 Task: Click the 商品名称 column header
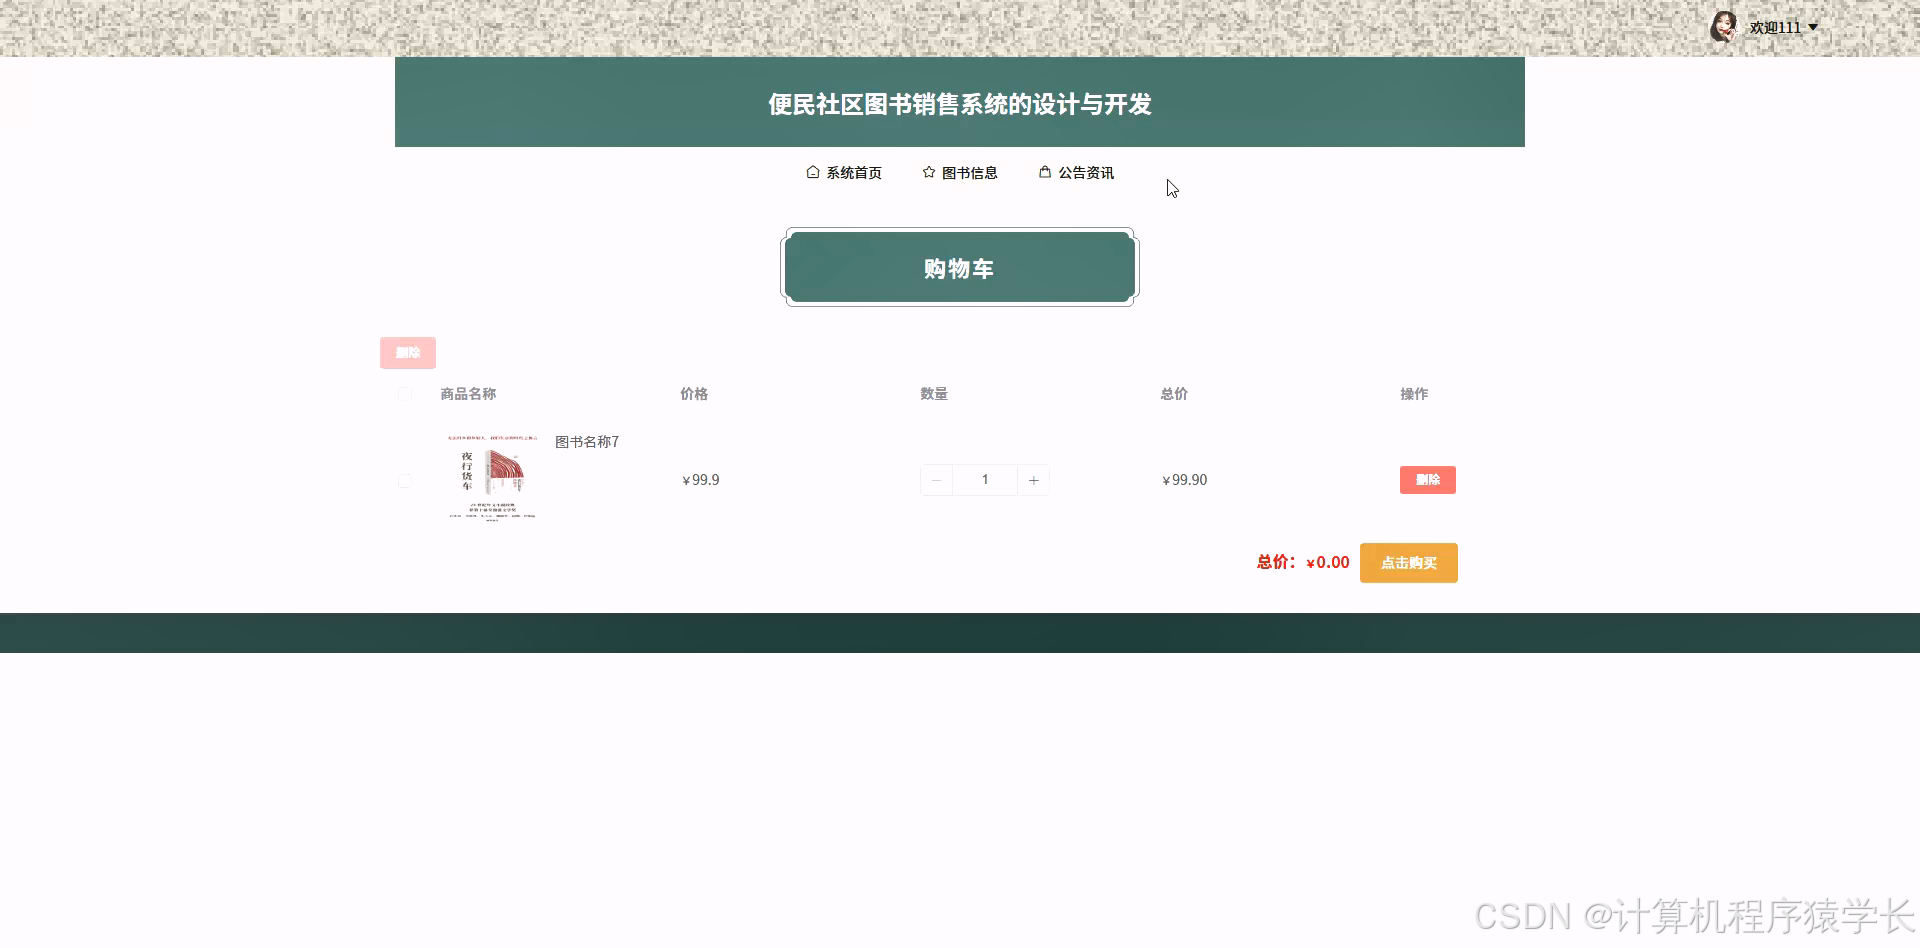(x=468, y=394)
